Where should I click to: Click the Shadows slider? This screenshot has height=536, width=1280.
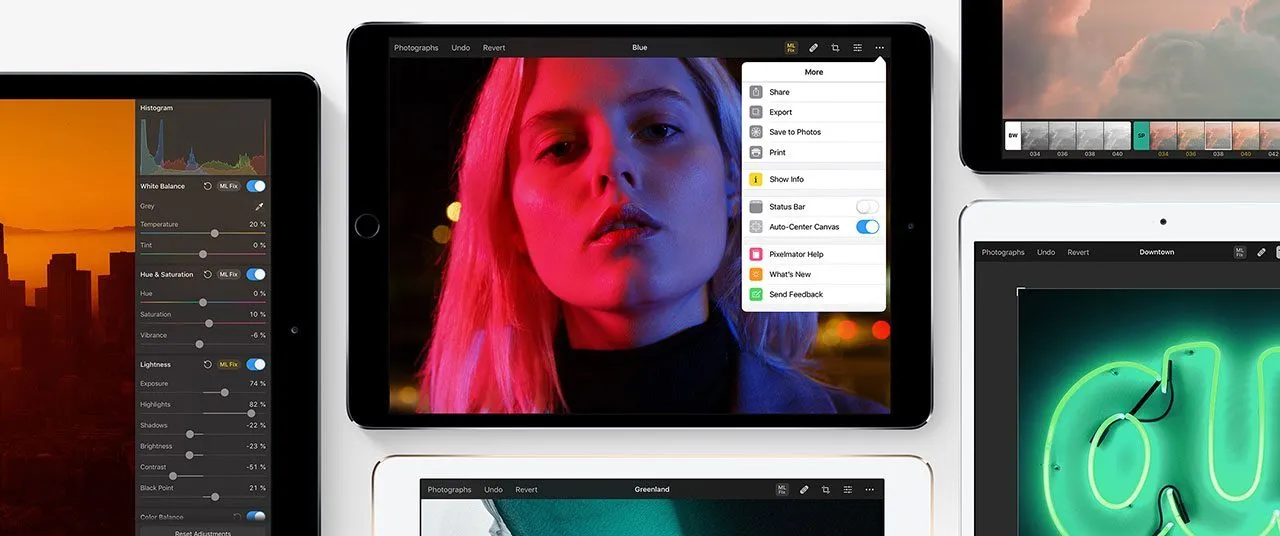(x=203, y=434)
